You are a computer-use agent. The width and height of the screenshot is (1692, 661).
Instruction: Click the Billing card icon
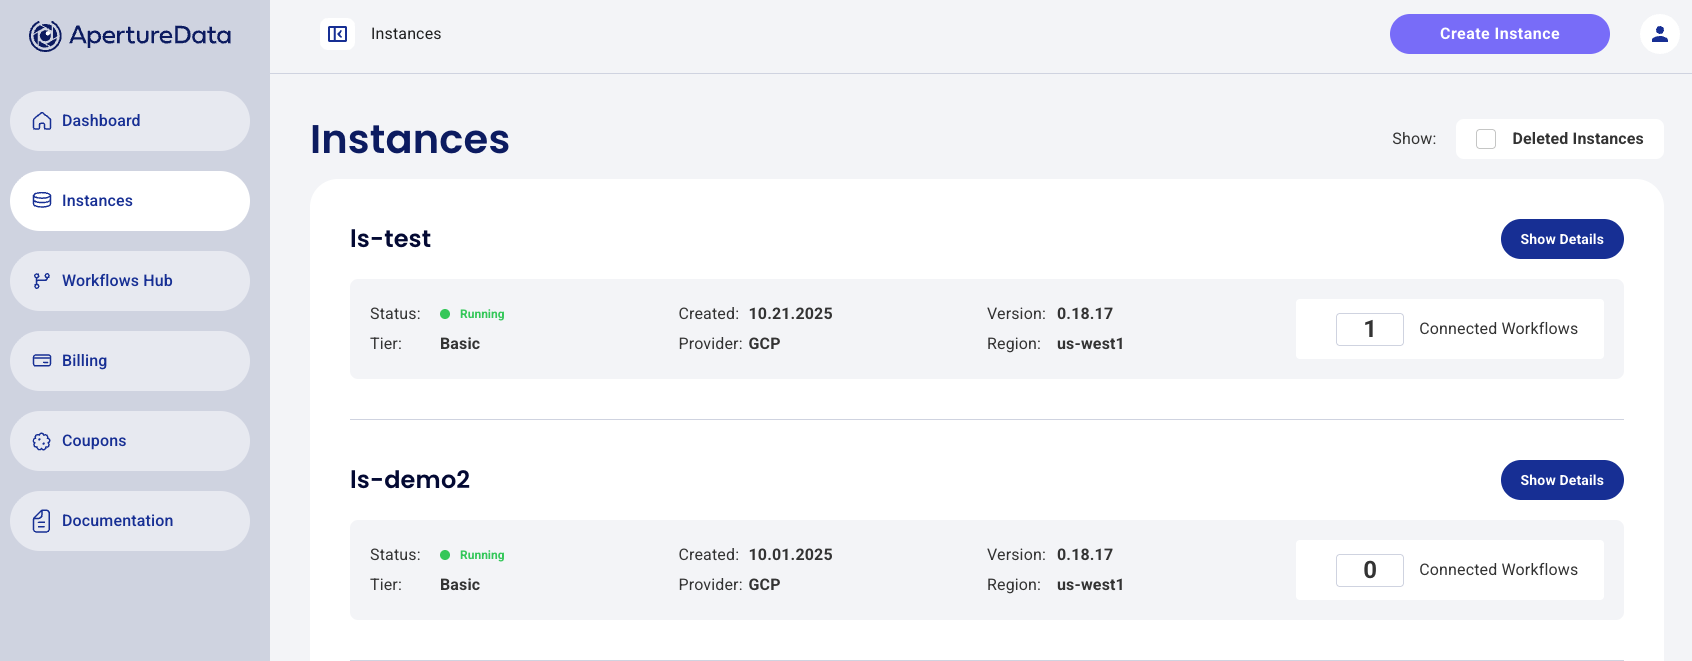[42, 361]
